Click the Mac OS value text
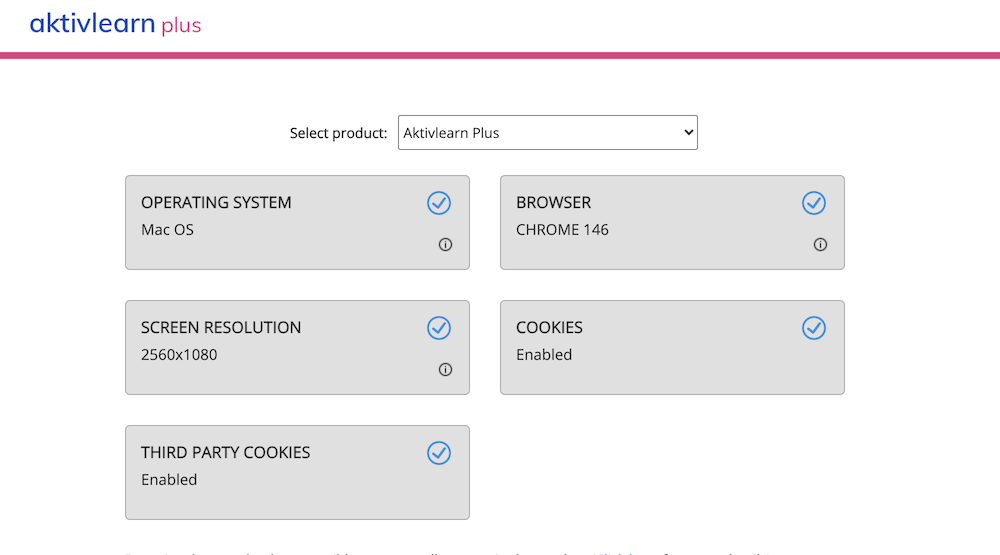This screenshot has height=555, width=1000. [167, 230]
